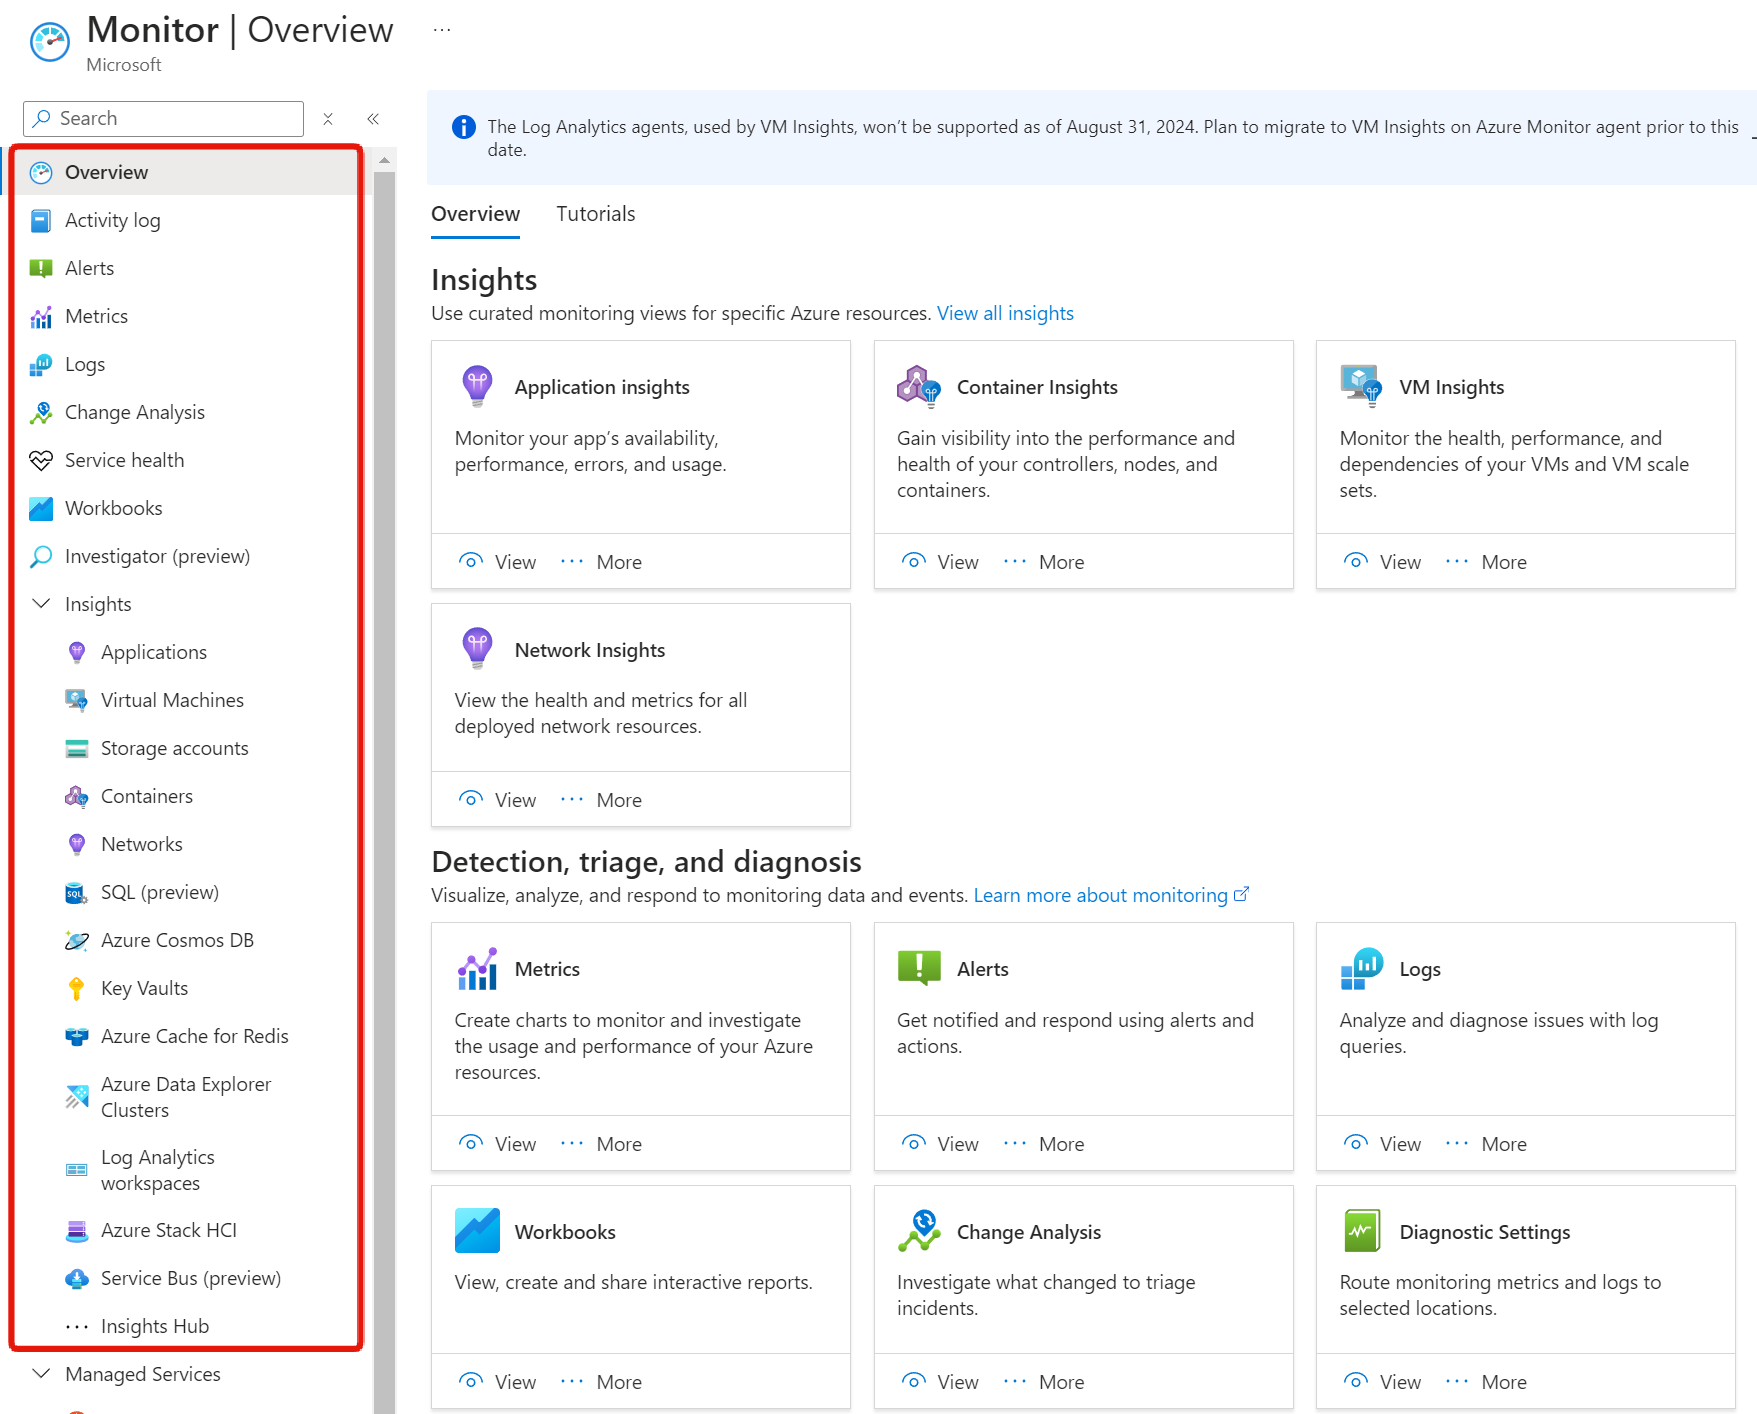Click the Workbooks icon in sidebar
The height and width of the screenshot is (1414, 1757).
[x=41, y=508]
